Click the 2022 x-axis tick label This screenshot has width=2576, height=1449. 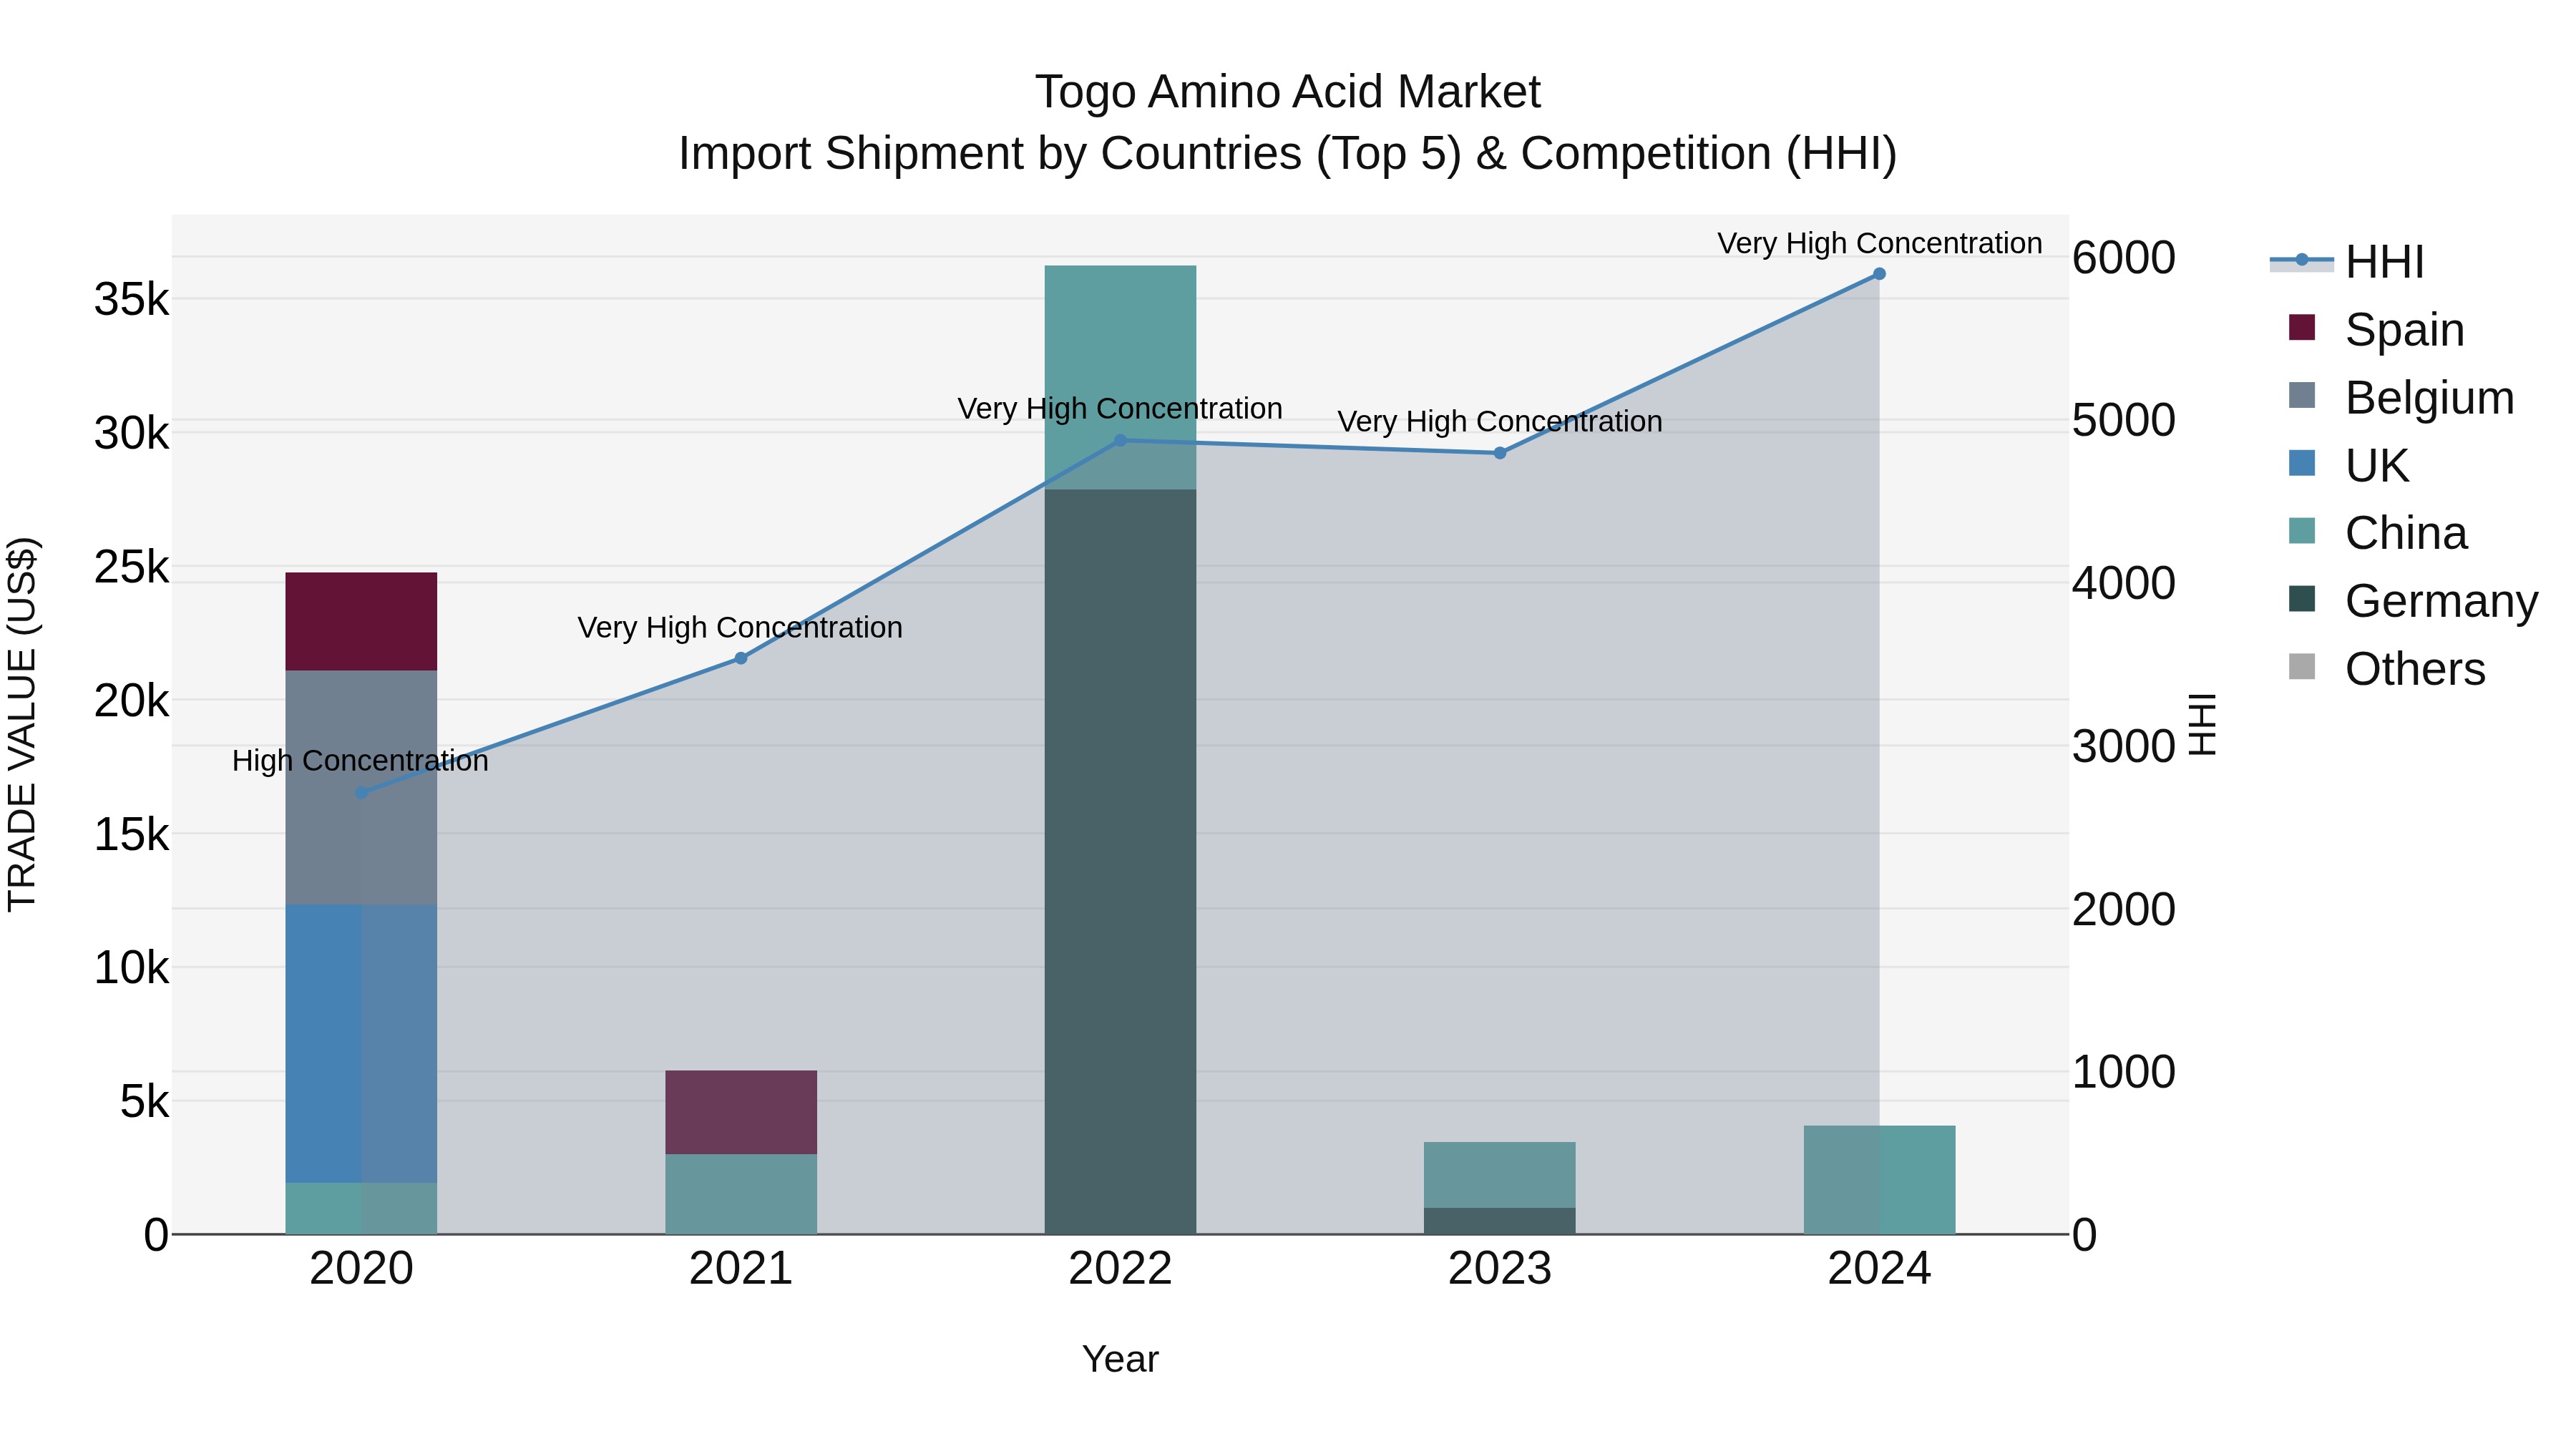(x=1120, y=1269)
